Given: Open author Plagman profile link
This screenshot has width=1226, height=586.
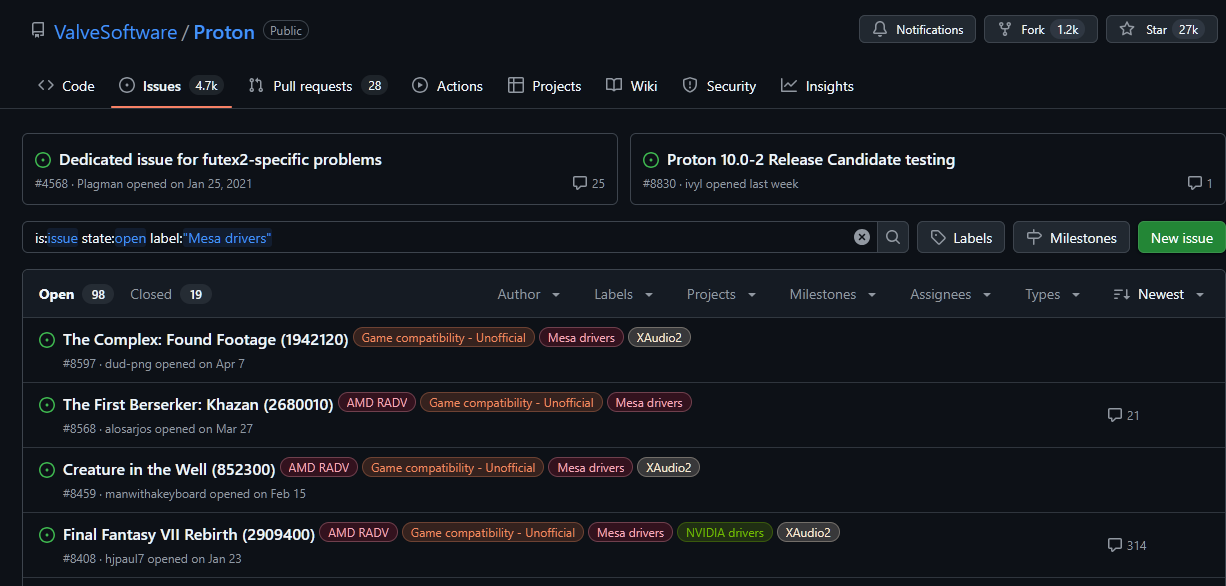Looking at the screenshot, I should (99, 184).
